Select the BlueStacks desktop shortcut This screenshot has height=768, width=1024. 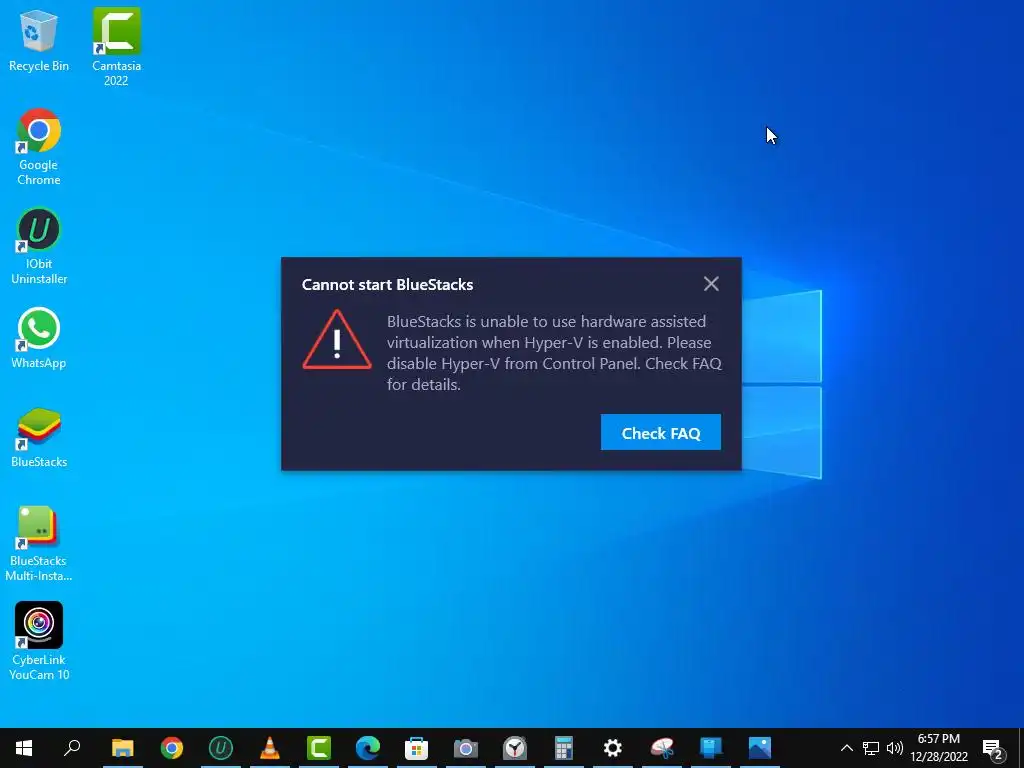tap(39, 438)
